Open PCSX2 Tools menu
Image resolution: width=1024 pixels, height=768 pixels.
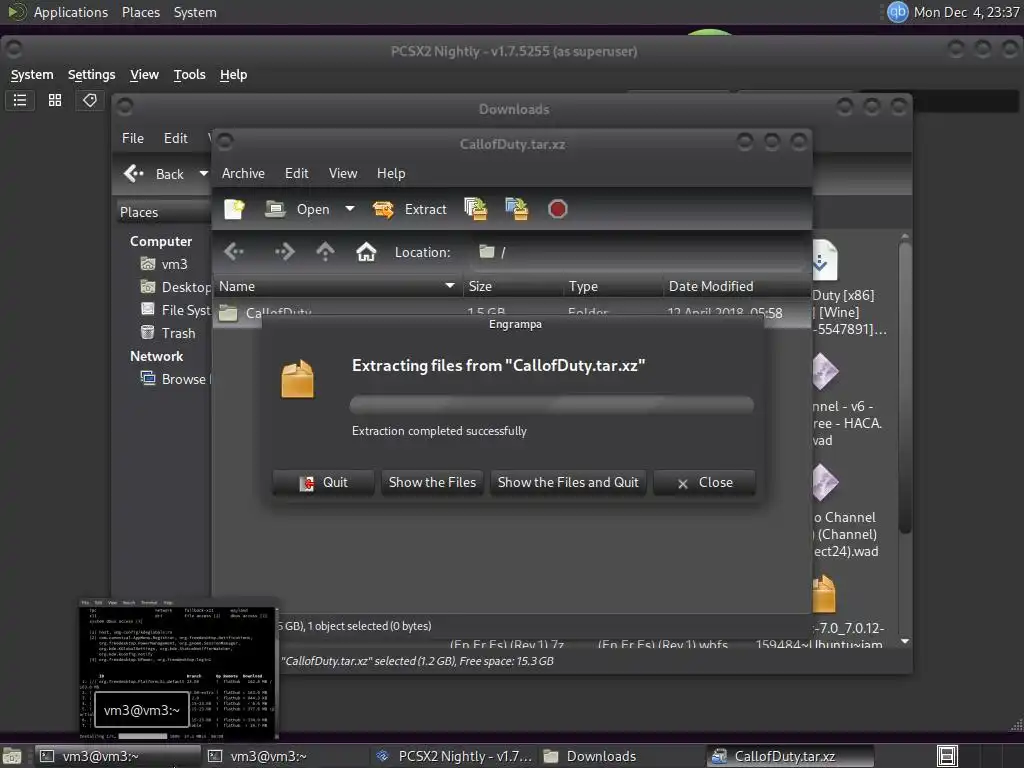click(189, 74)
